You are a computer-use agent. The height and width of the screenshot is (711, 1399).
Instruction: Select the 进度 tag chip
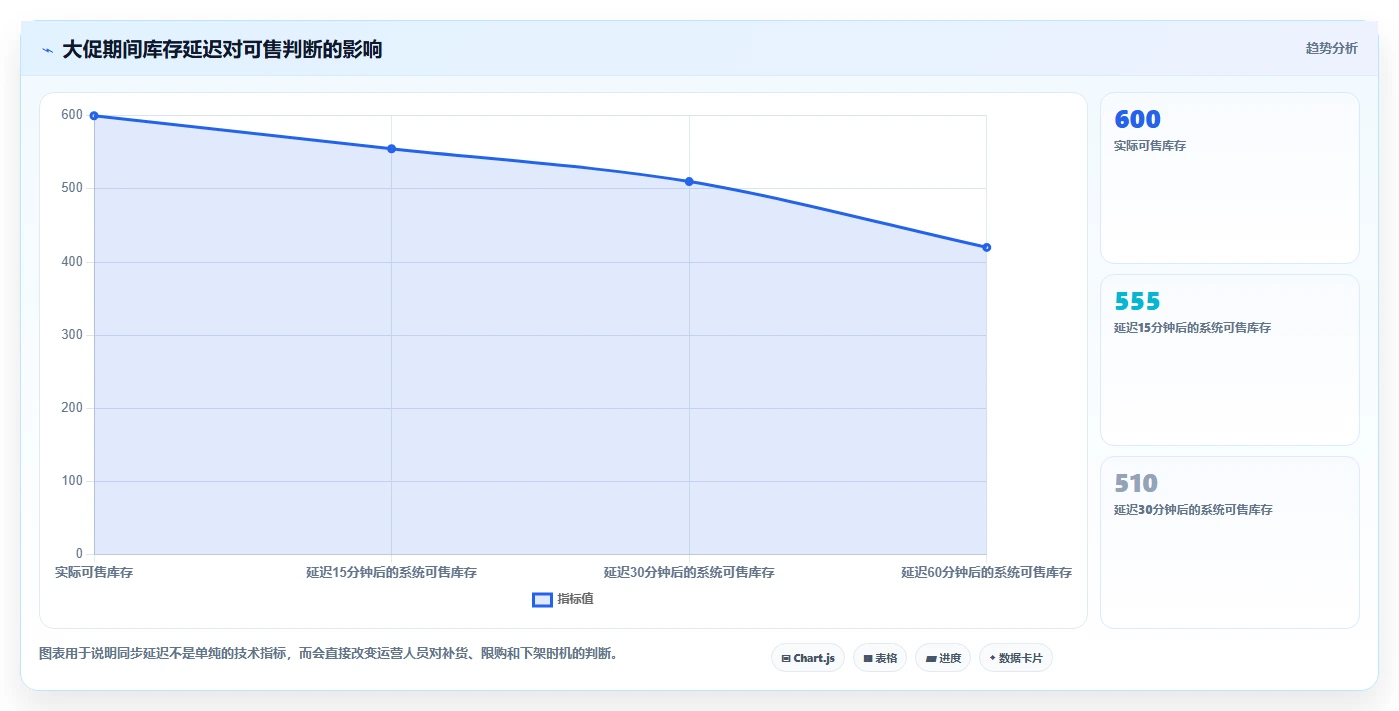pyautogui.click(x=943, y=658)
